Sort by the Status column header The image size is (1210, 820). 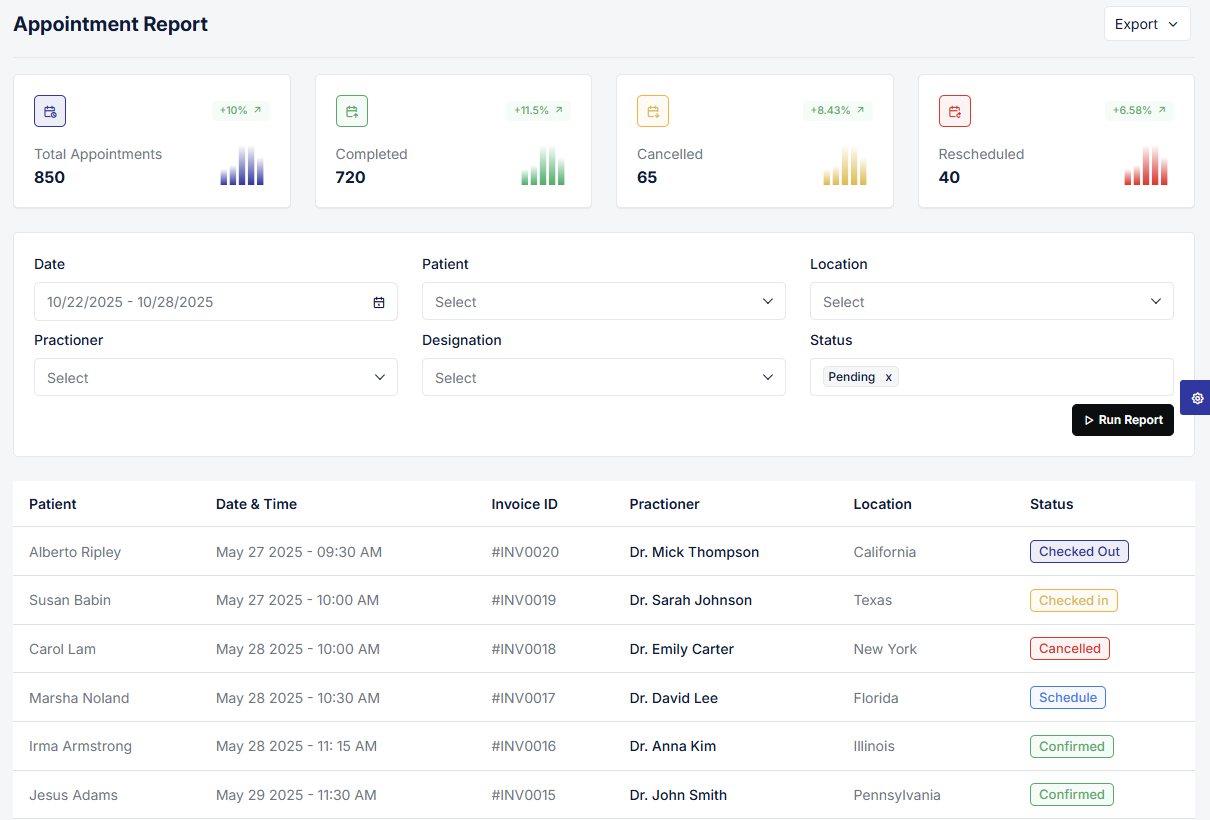click(x=1052, y=504)
